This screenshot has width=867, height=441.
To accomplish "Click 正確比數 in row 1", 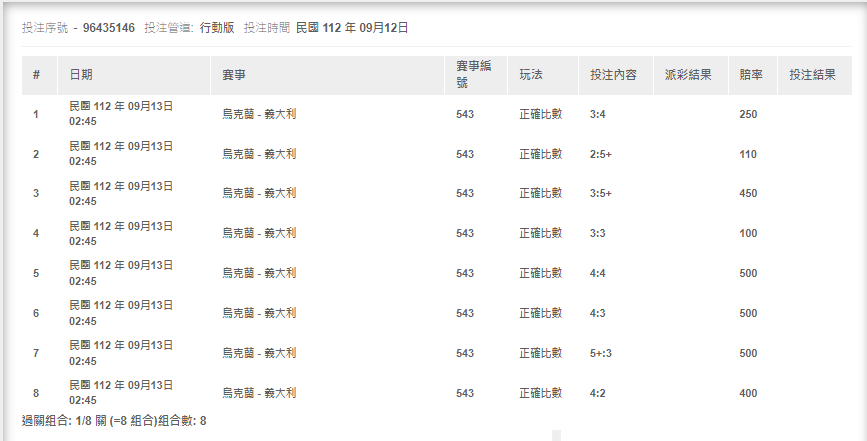I will click(541, 114).
